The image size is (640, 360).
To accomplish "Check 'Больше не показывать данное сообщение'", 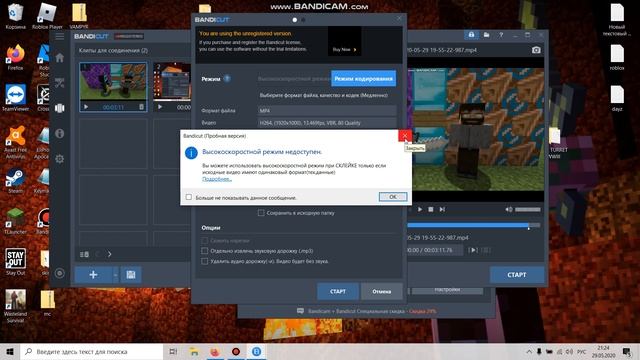I will [189, 197].
